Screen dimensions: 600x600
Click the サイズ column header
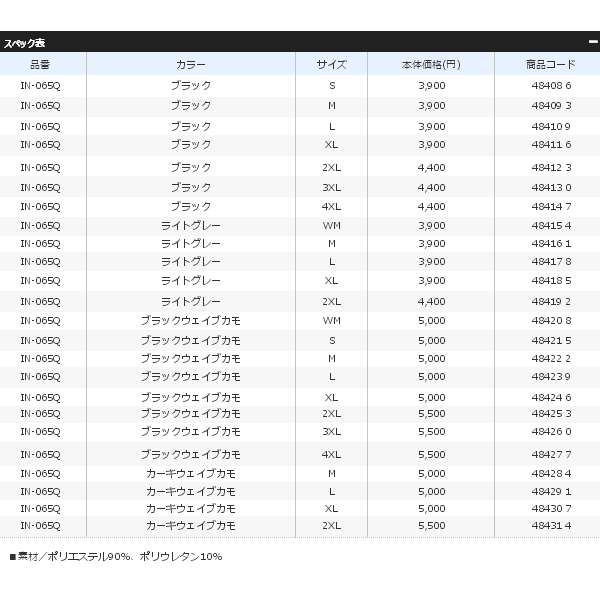(331, 64)
